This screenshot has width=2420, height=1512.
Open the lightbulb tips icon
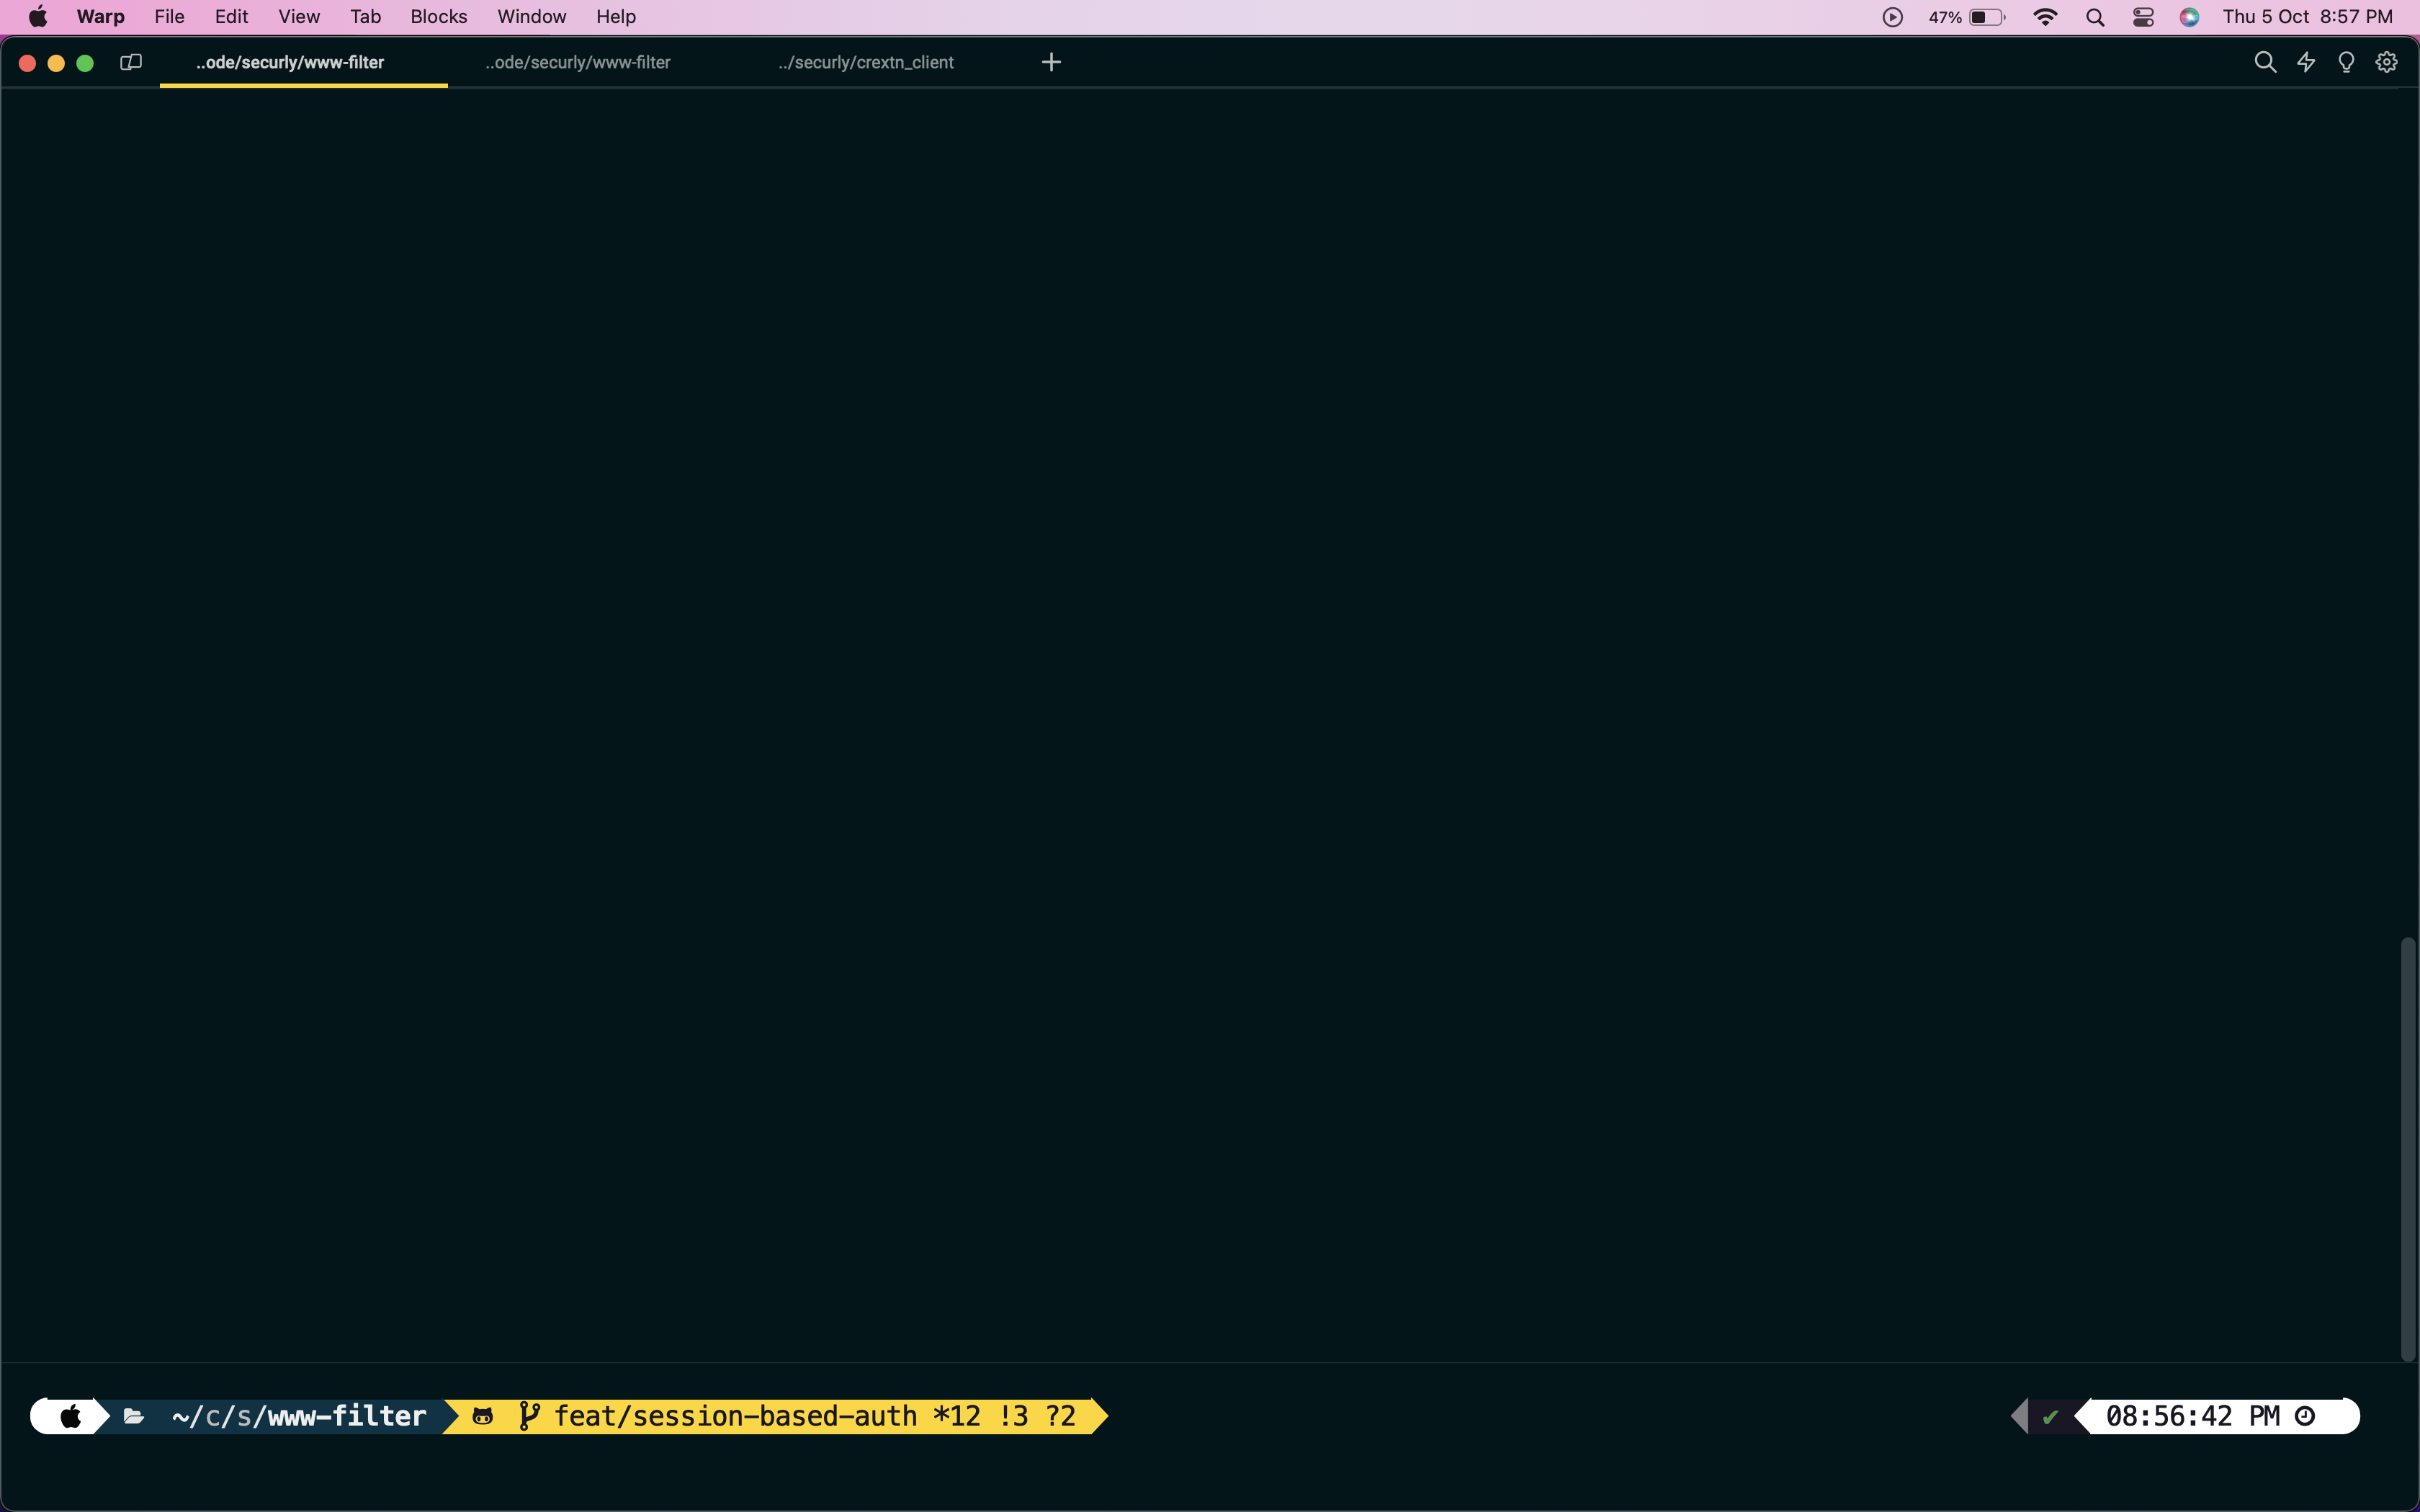click(x=2346, y=62)
